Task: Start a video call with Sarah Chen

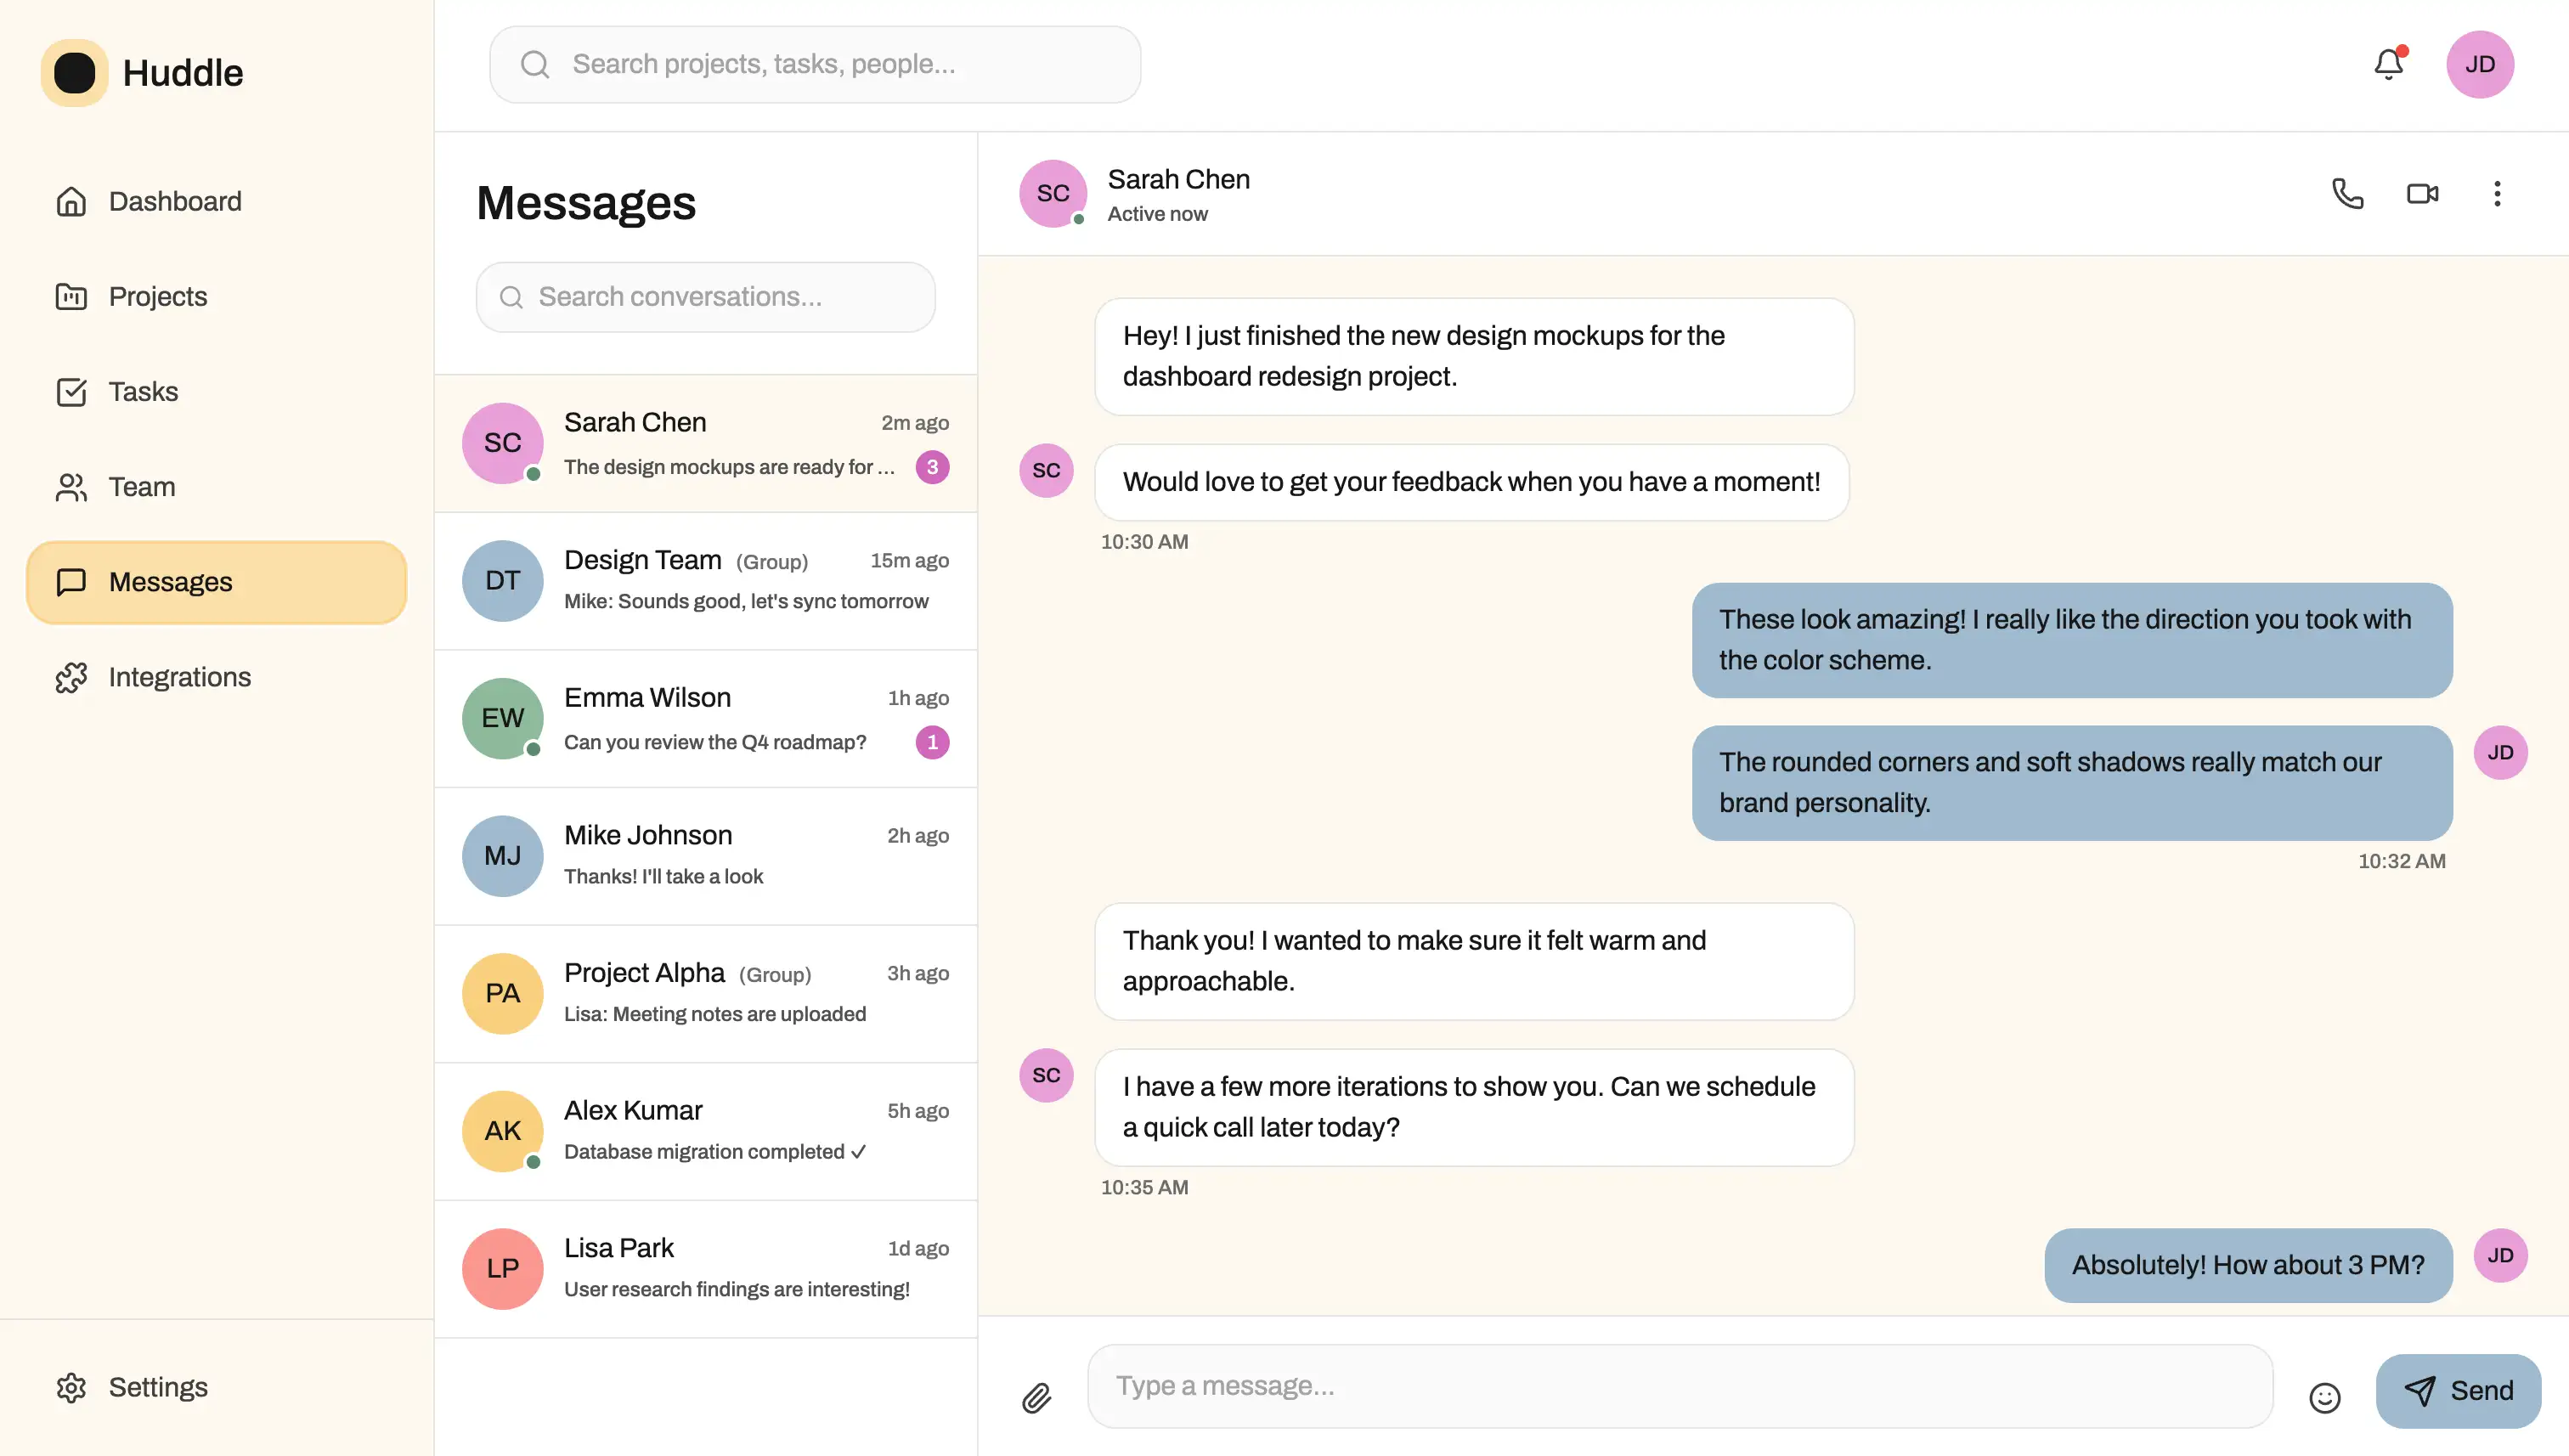Action: pos(2422,194)
